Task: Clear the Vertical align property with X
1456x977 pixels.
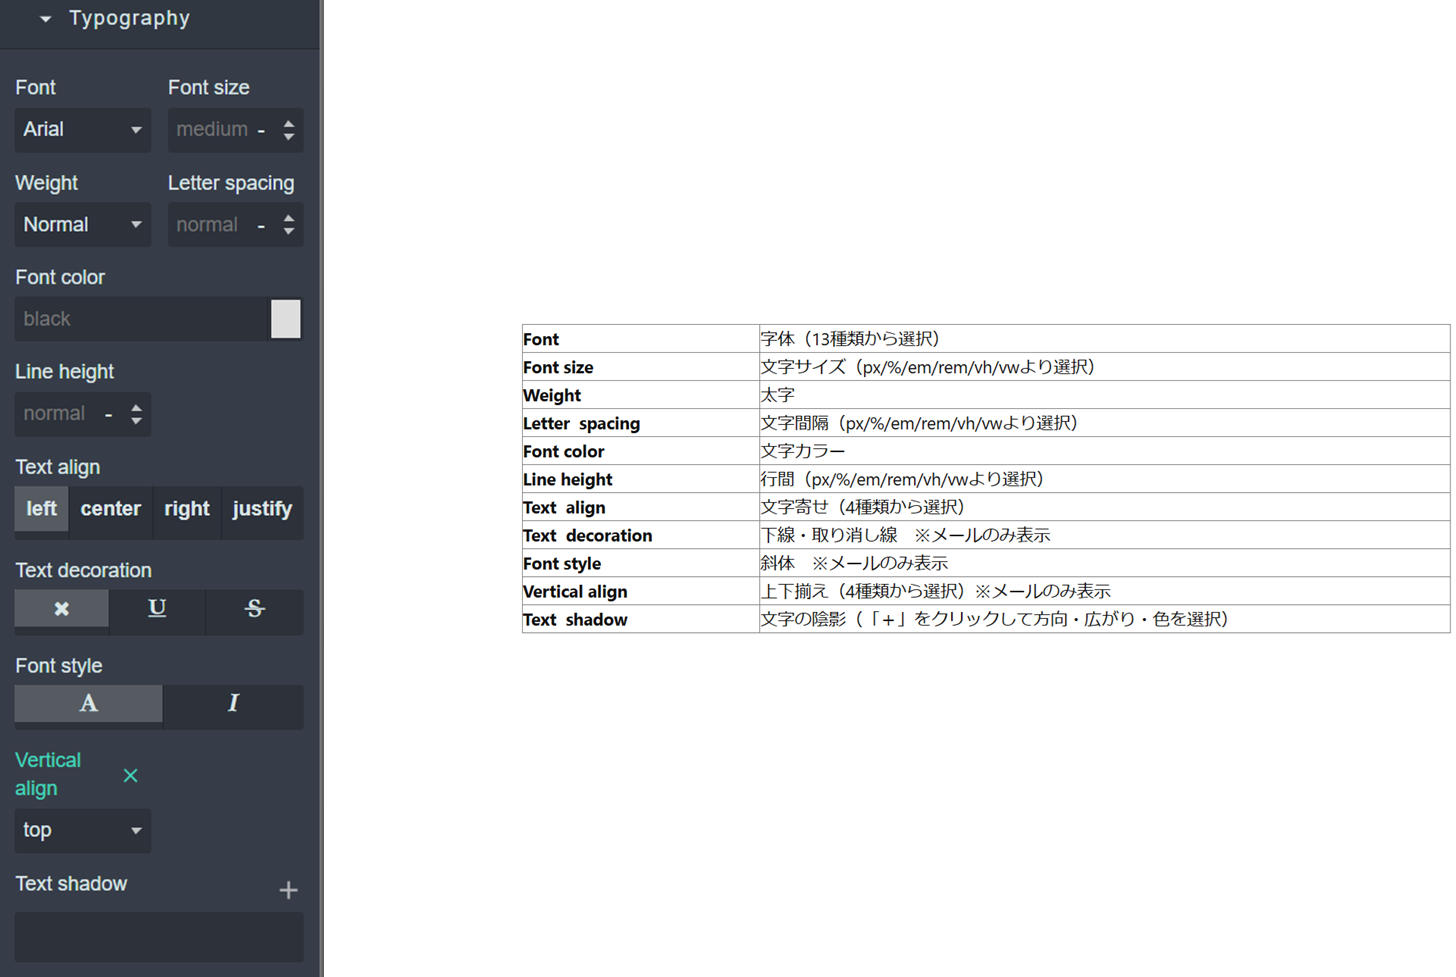Action: pyautogui.click(x=130, y=776)
